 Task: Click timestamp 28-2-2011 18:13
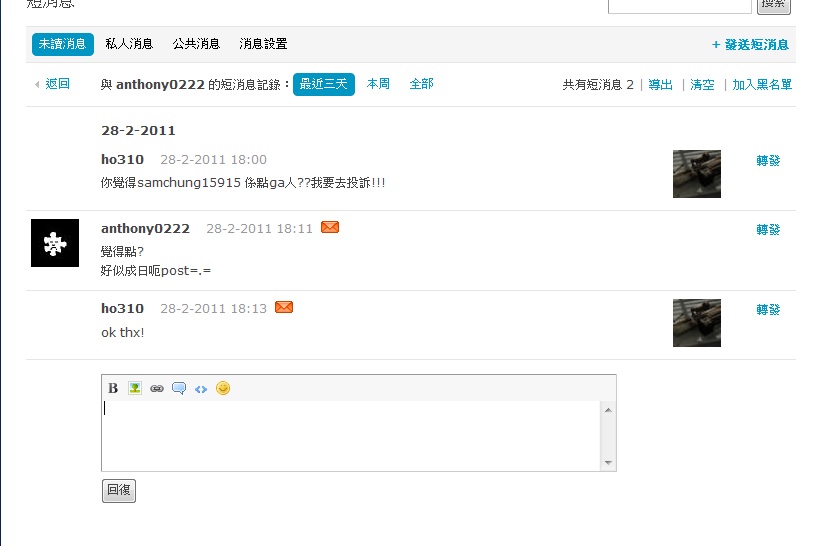(x=213, y=309)
